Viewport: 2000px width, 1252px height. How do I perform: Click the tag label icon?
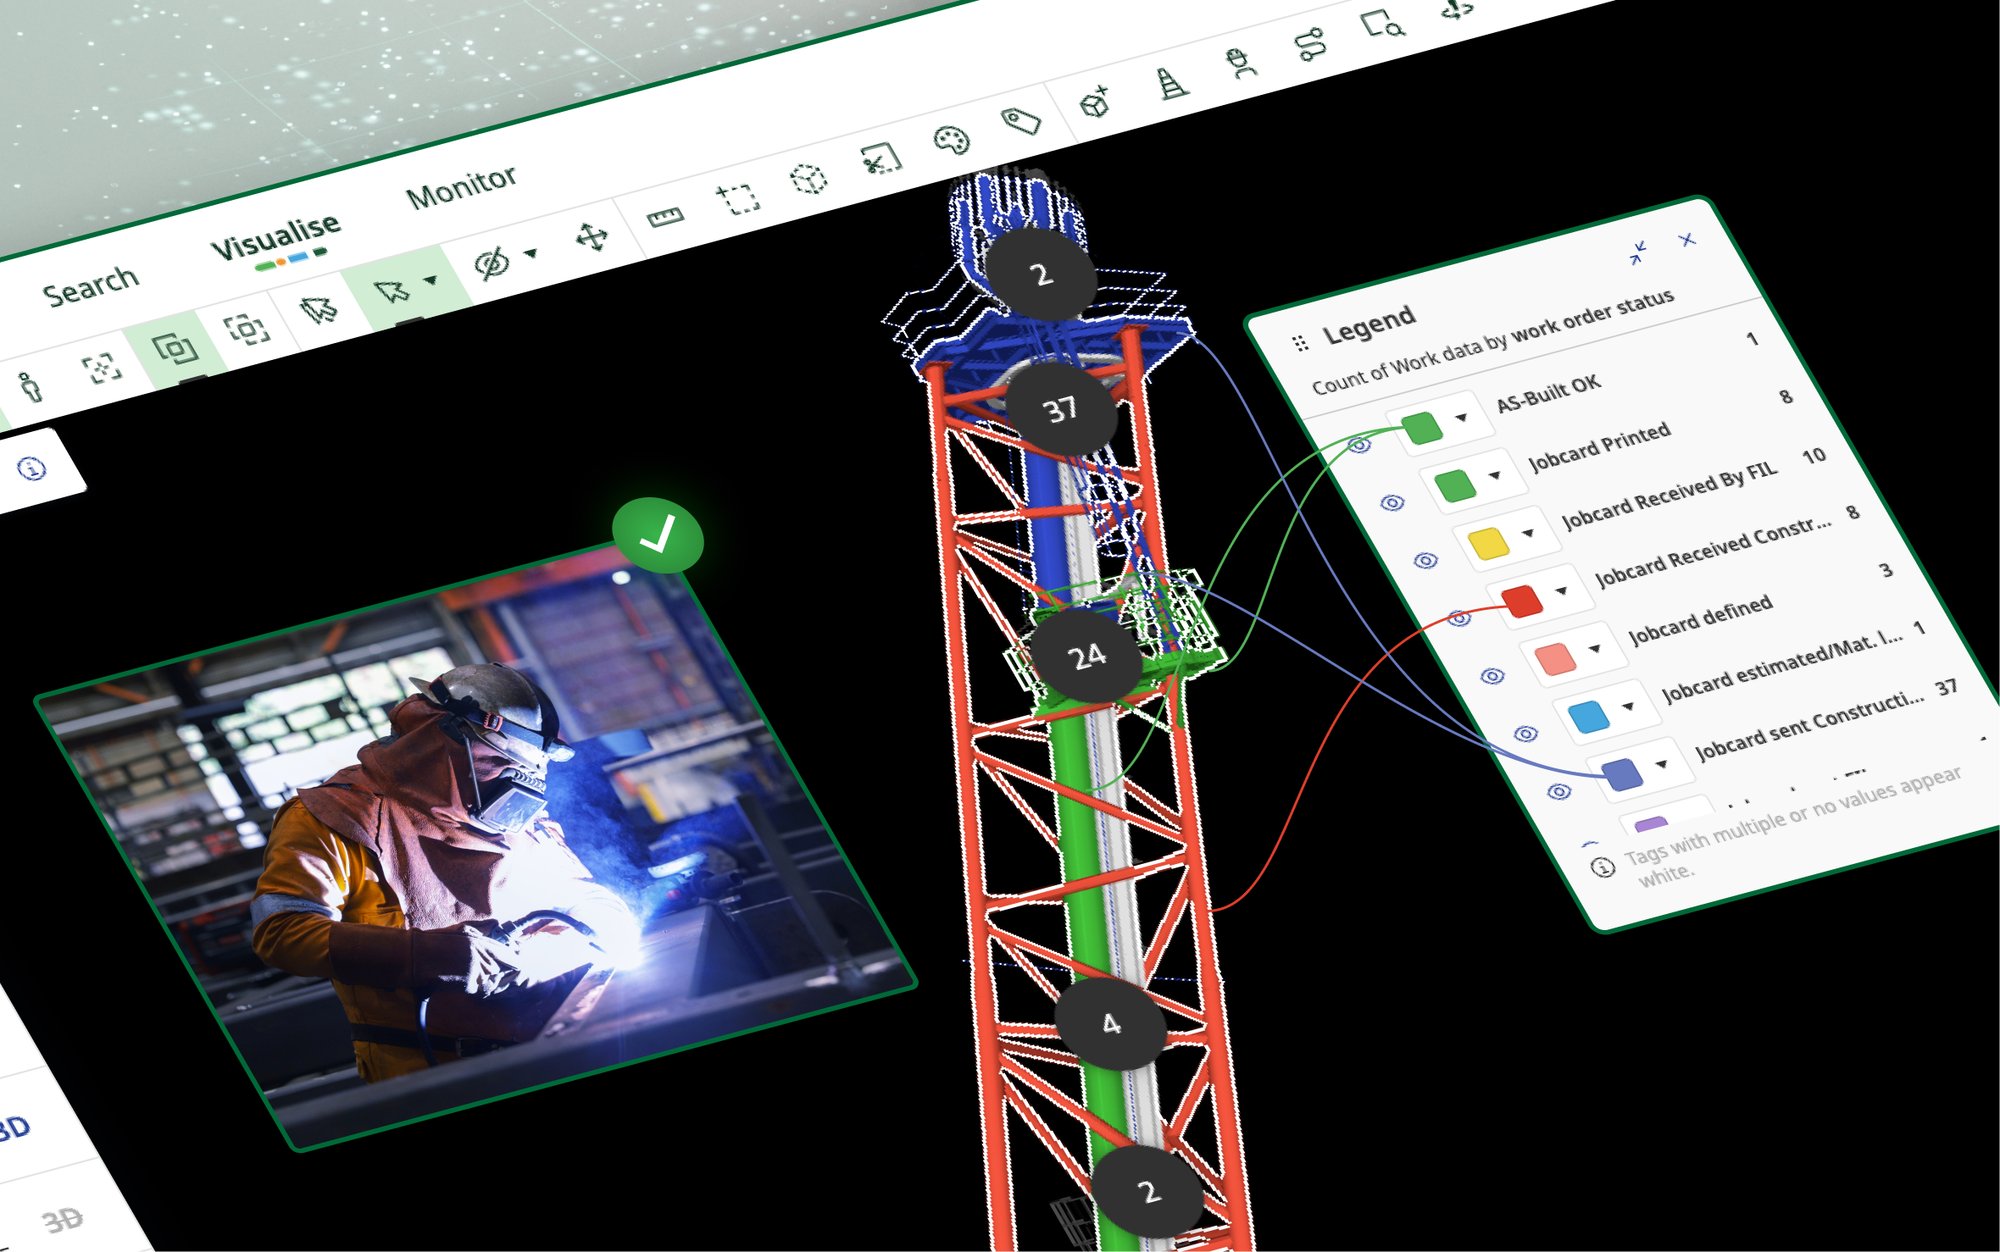pos(1022,122)
